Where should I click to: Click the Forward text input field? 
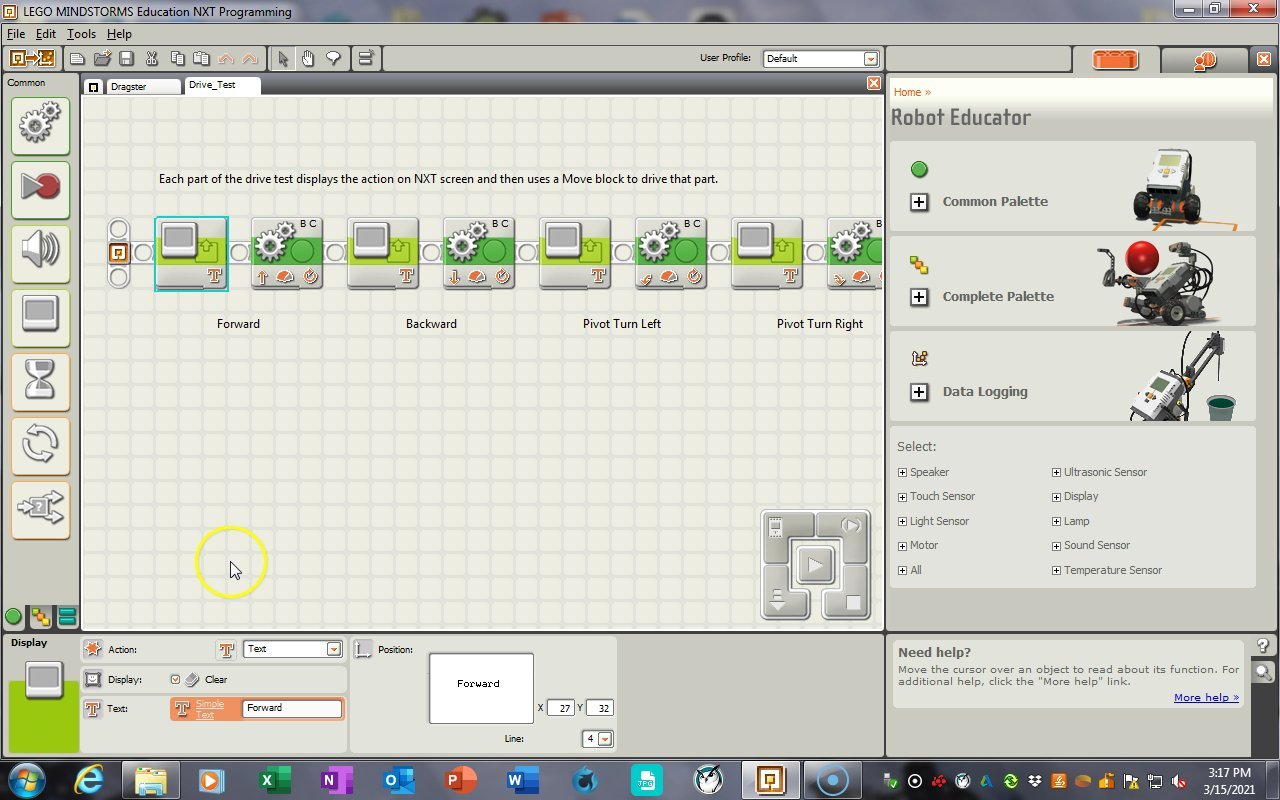click(x=292, y=708)
